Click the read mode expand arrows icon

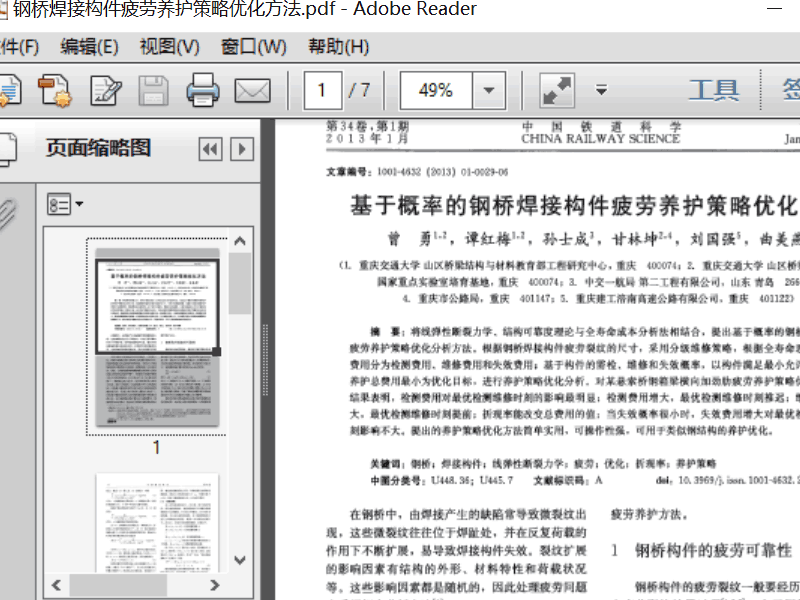pyautogui.click(x=557, y=90)
